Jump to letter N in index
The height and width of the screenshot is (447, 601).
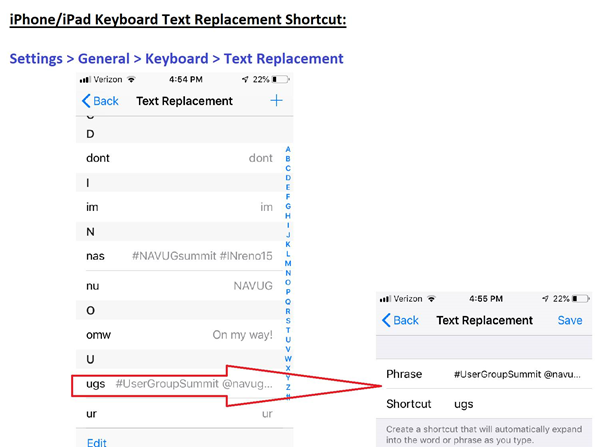[288, 273]
